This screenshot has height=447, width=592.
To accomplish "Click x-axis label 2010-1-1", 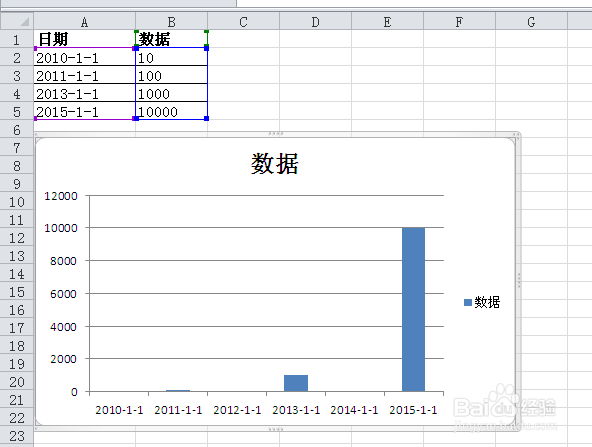I will [x=119, y=410].
